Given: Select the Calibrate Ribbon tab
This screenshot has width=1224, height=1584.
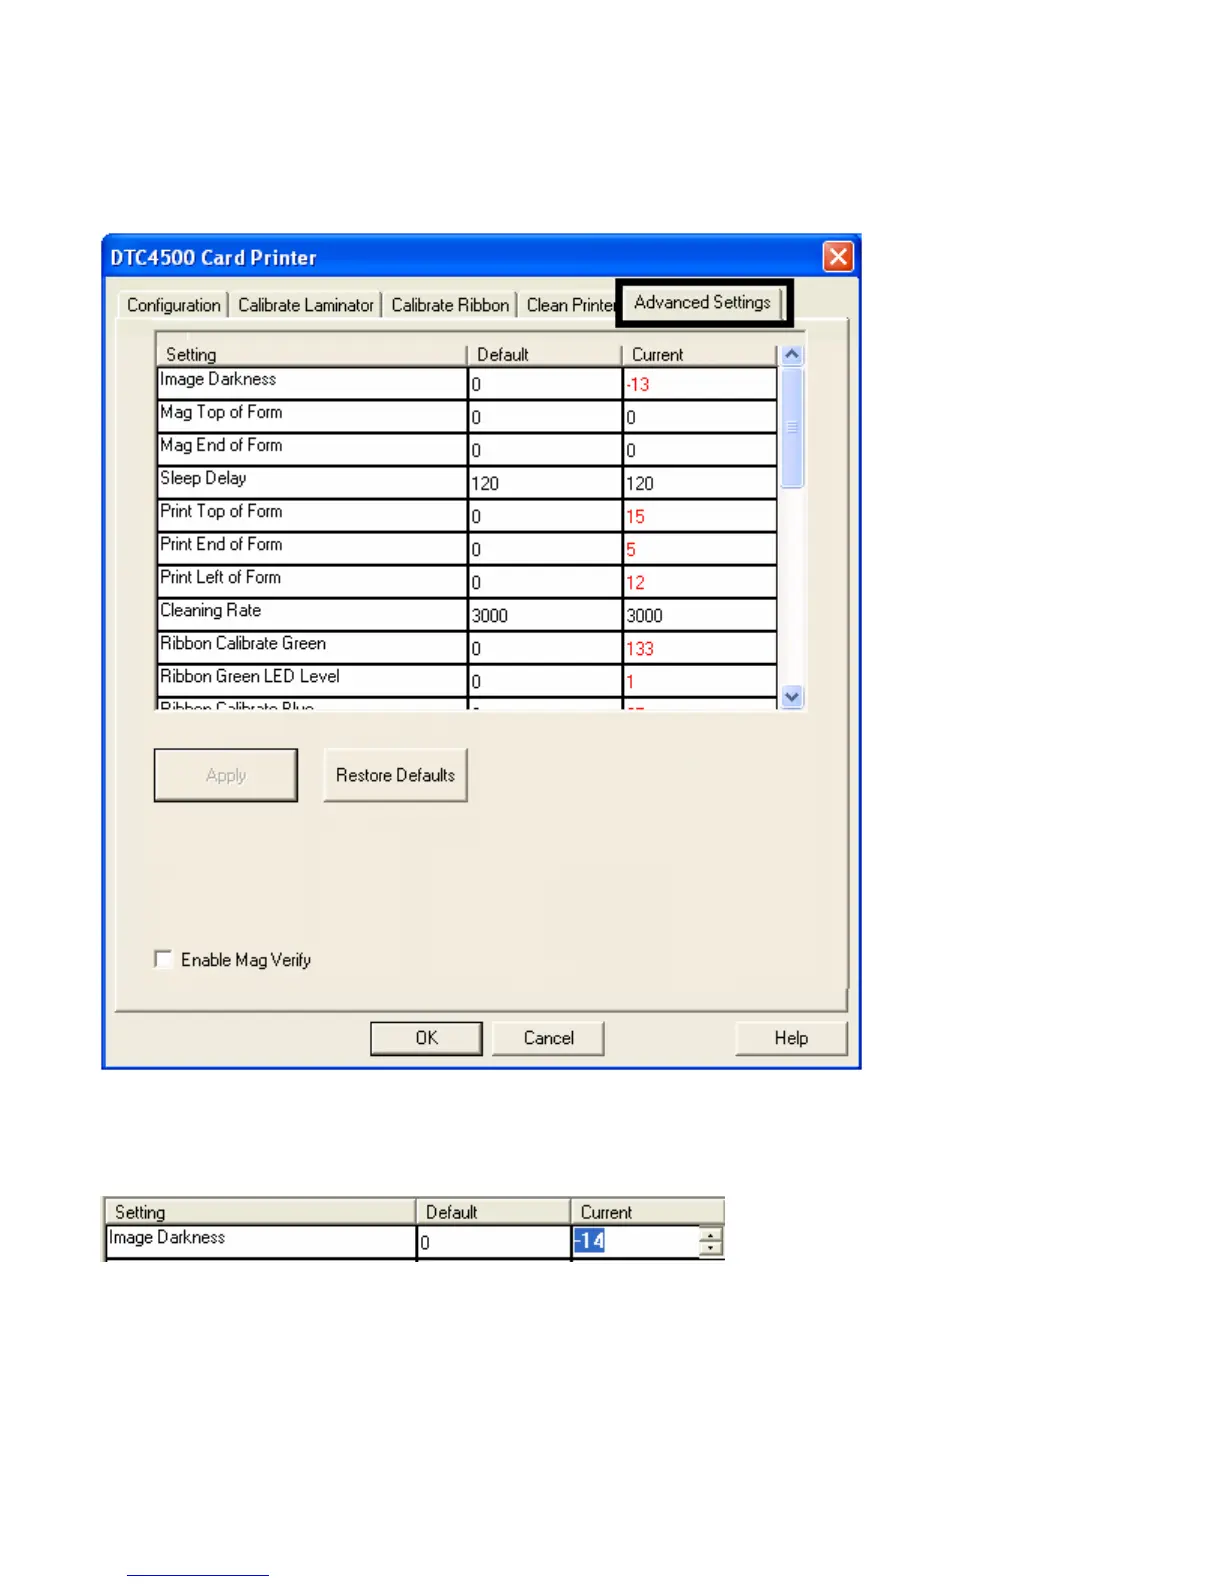Looking at the screenshot, I should [450, 305].
